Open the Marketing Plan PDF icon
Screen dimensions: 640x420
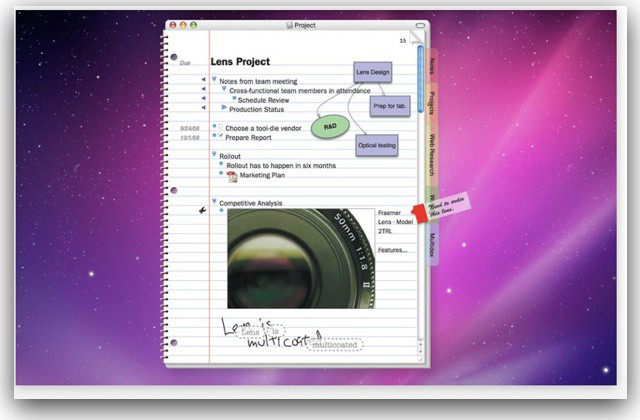[x=232, y=177]
